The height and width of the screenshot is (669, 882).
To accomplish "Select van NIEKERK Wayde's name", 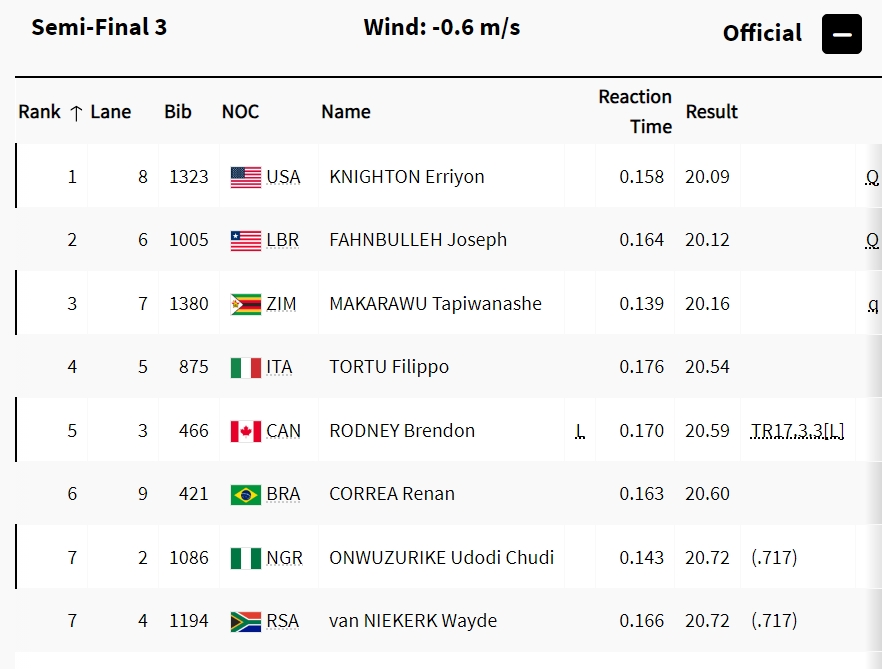I will tap(412, 621).
